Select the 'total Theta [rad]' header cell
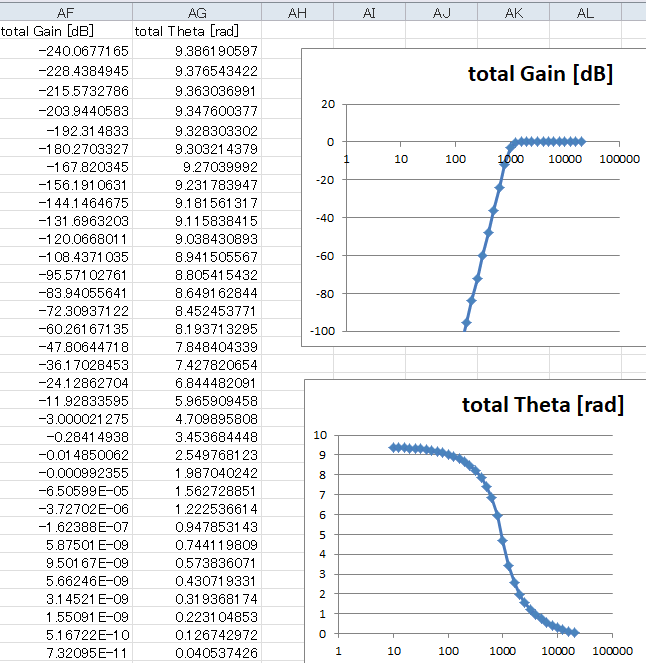Screen dimensions: 646x663 [x=197, y=31]
